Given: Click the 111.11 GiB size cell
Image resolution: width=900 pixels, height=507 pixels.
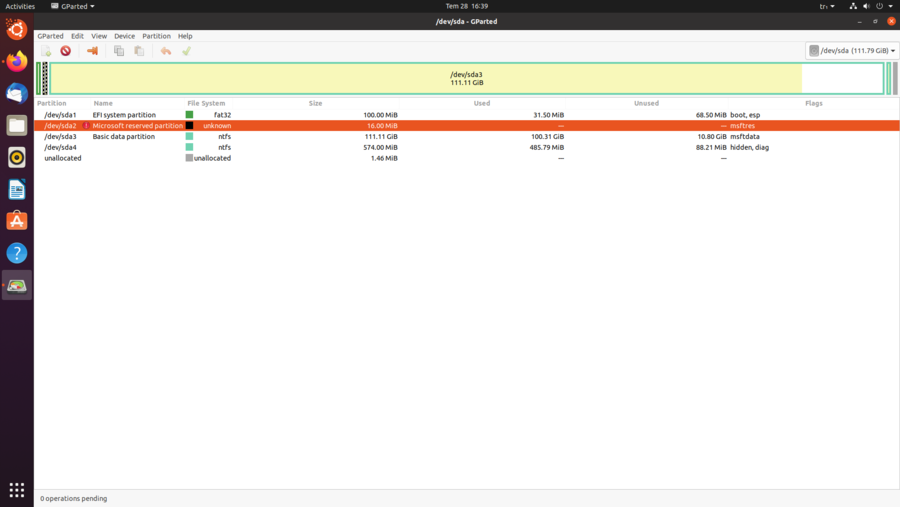Looking at the screenshot, I should point(381,137).
